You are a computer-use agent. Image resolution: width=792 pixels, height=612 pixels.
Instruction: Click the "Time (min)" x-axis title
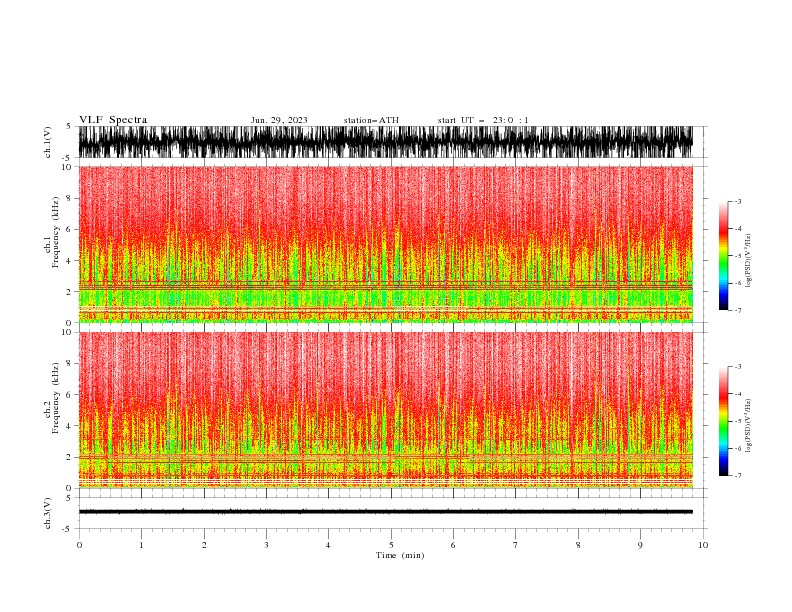pos(400,555)
